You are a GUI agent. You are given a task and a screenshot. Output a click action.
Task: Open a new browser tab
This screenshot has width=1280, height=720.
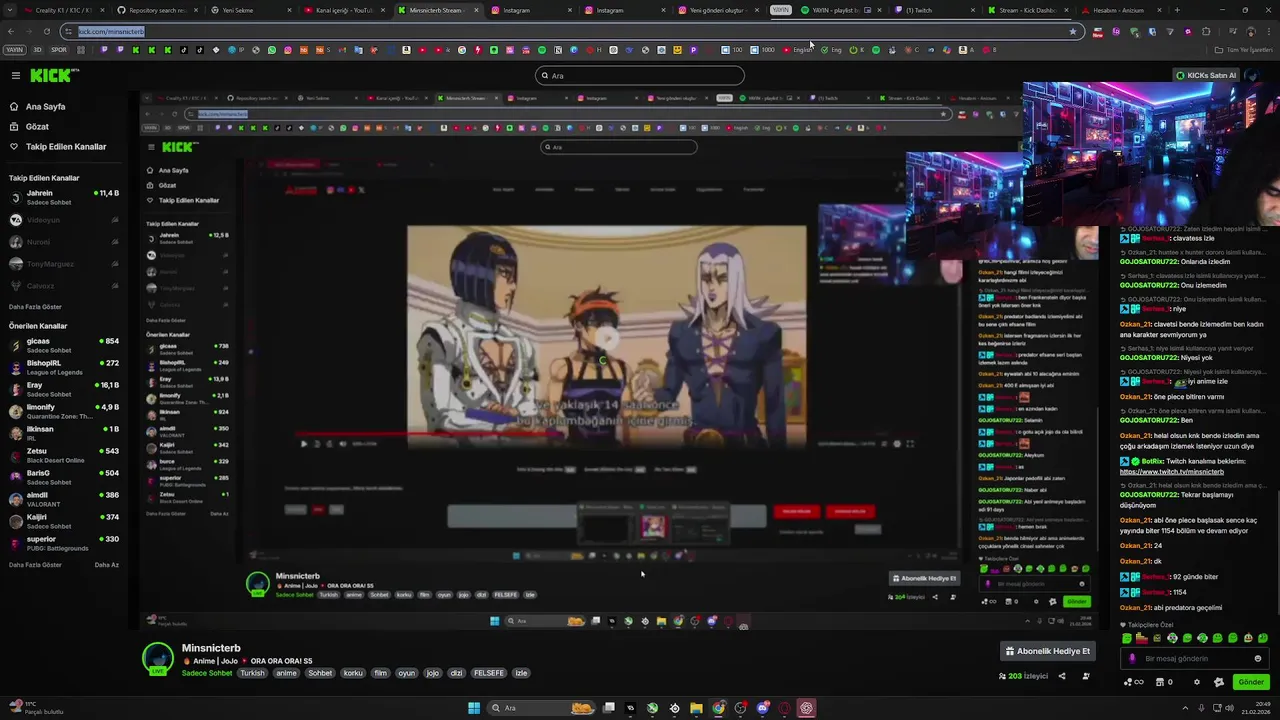coord(1177,10)
